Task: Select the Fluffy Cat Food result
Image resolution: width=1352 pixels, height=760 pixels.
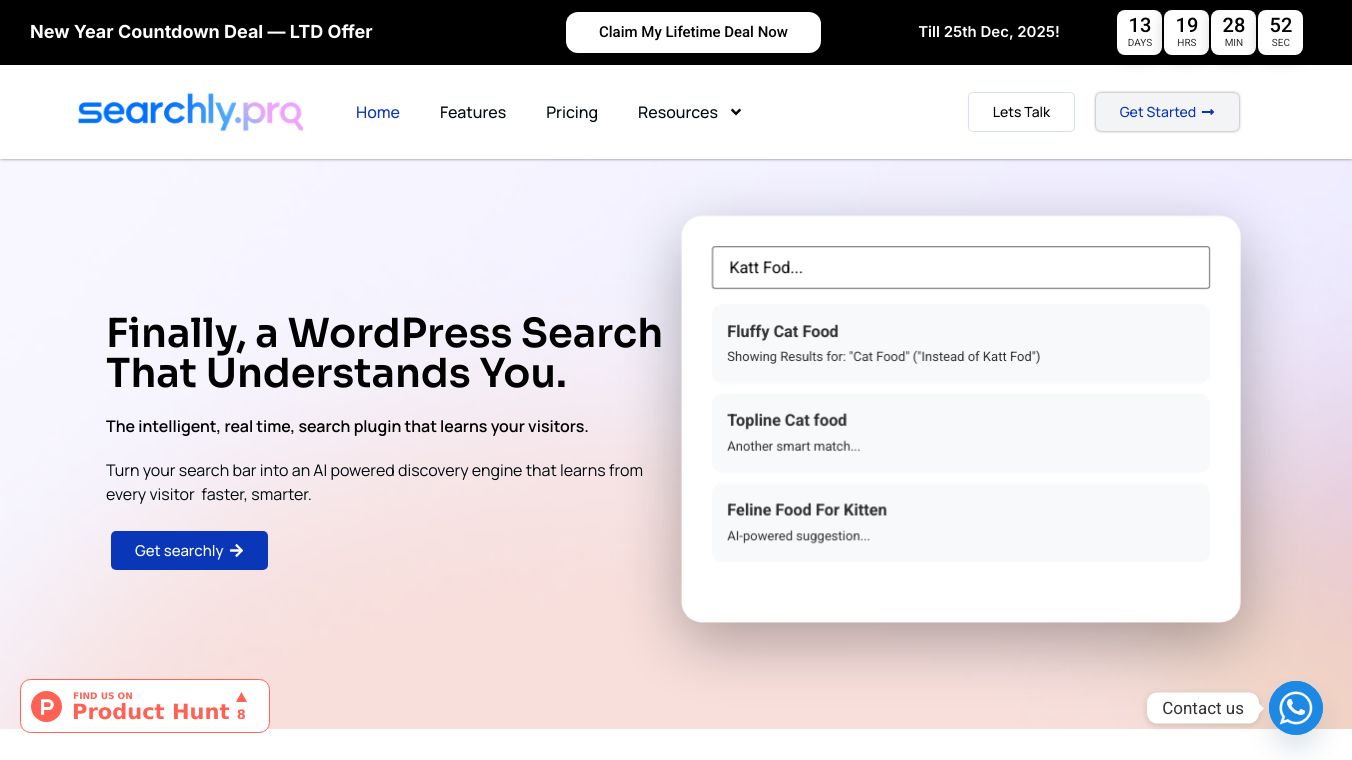Action: [961, 343]
